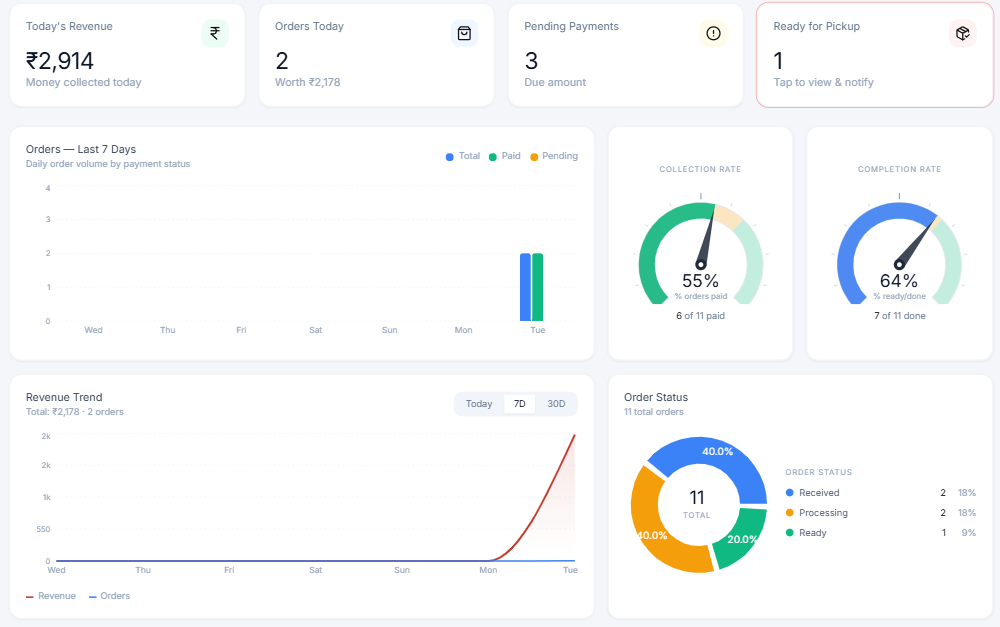Image resolution: width=1000 pixels, height=627 pixels.
Task: Select the 30D revenue range
Action: [556, 404]
